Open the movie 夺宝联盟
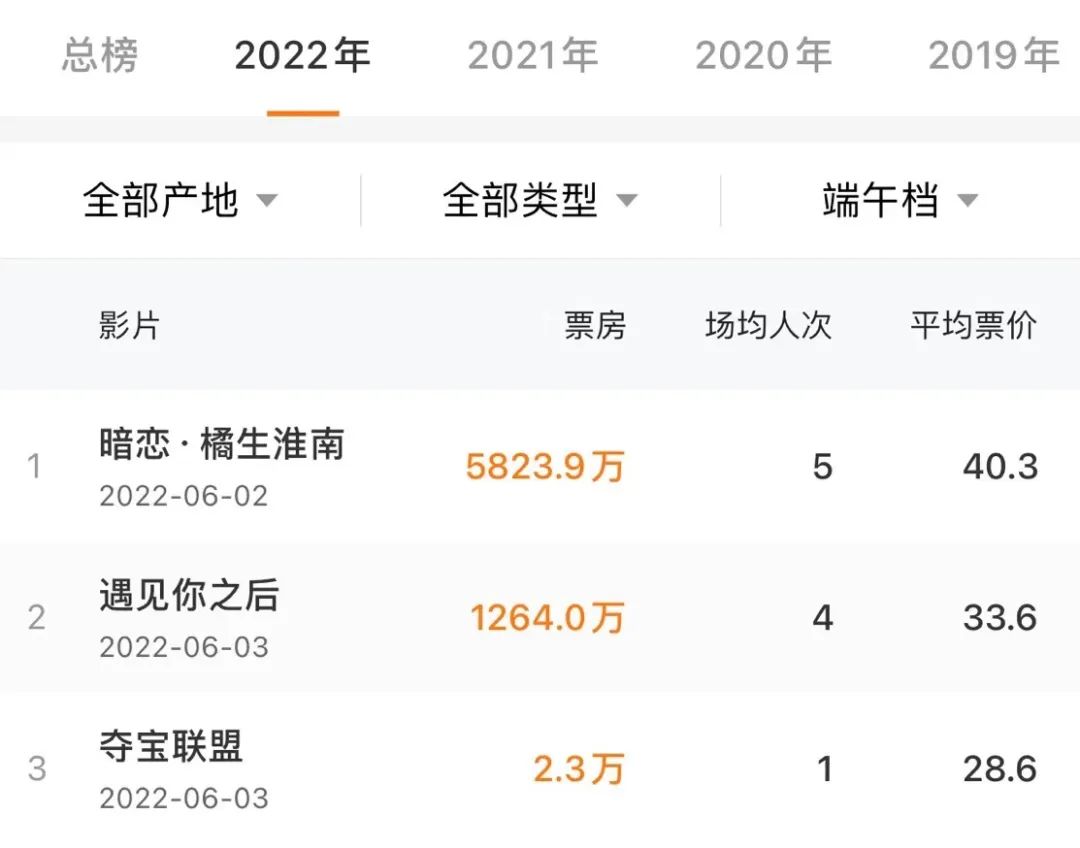Image resolution: width=1080 pixels, height=848 pixels. 171,747
